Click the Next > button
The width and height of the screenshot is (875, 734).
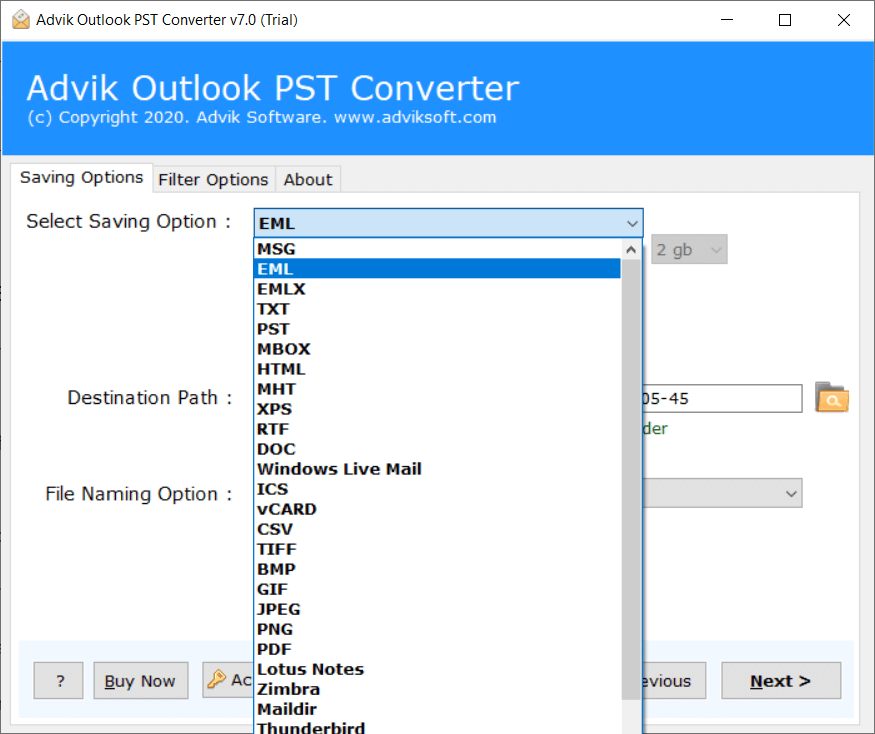[781, 680]
